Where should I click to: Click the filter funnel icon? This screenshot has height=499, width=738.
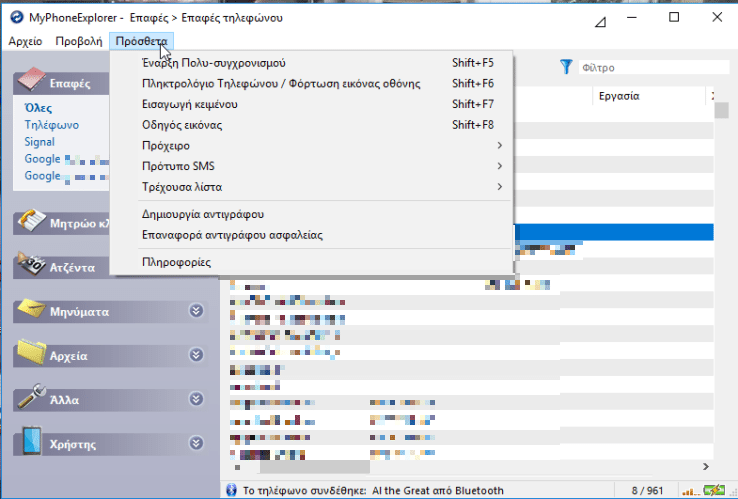point(566,67)
